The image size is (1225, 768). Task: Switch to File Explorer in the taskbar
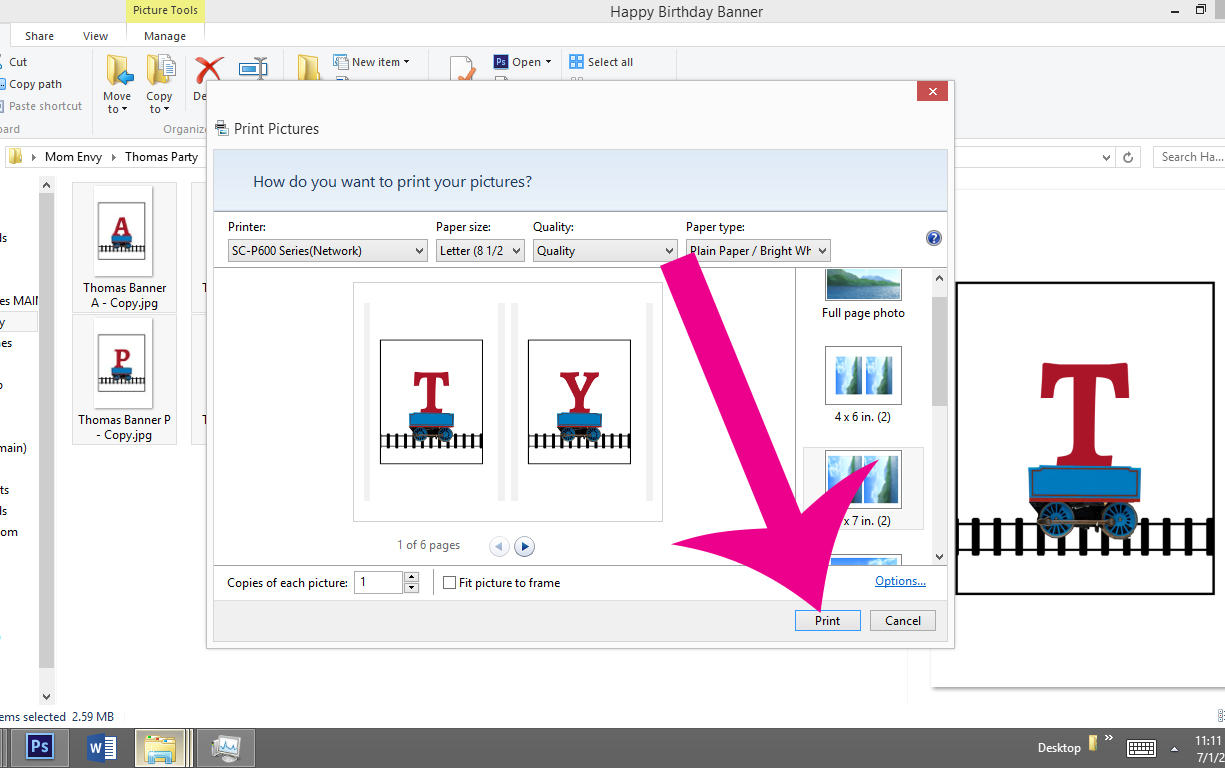(x=162, y=747)
